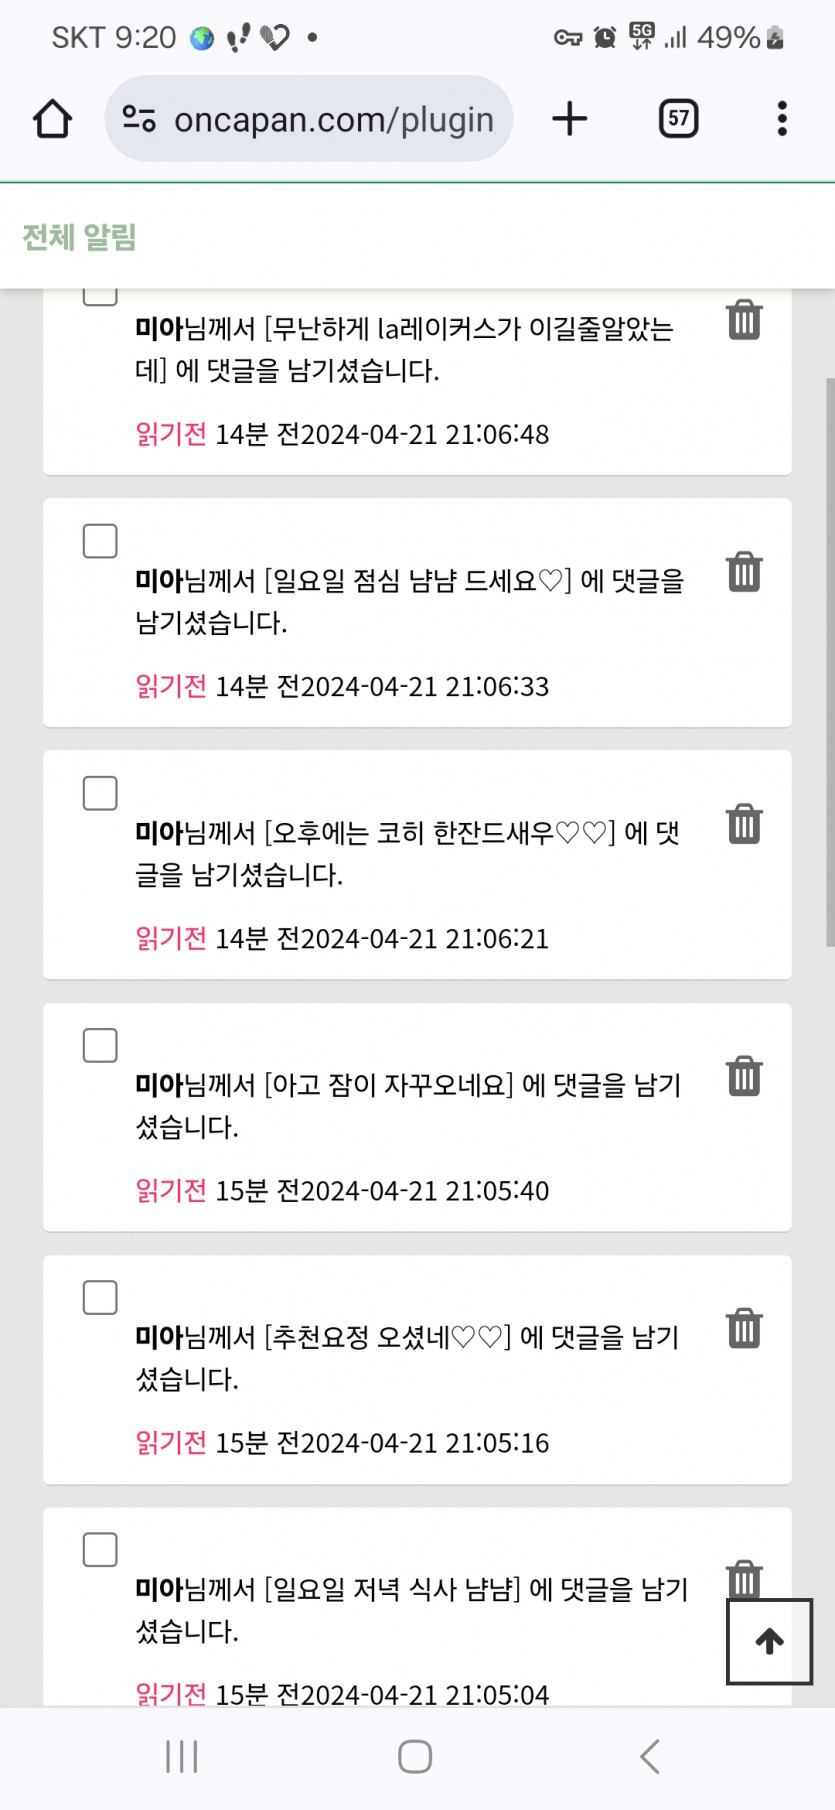Viewport: 835px width, 1810px height.
Task: Delete the 추천요정 오셨네 notification
Action: [744, 1328]
